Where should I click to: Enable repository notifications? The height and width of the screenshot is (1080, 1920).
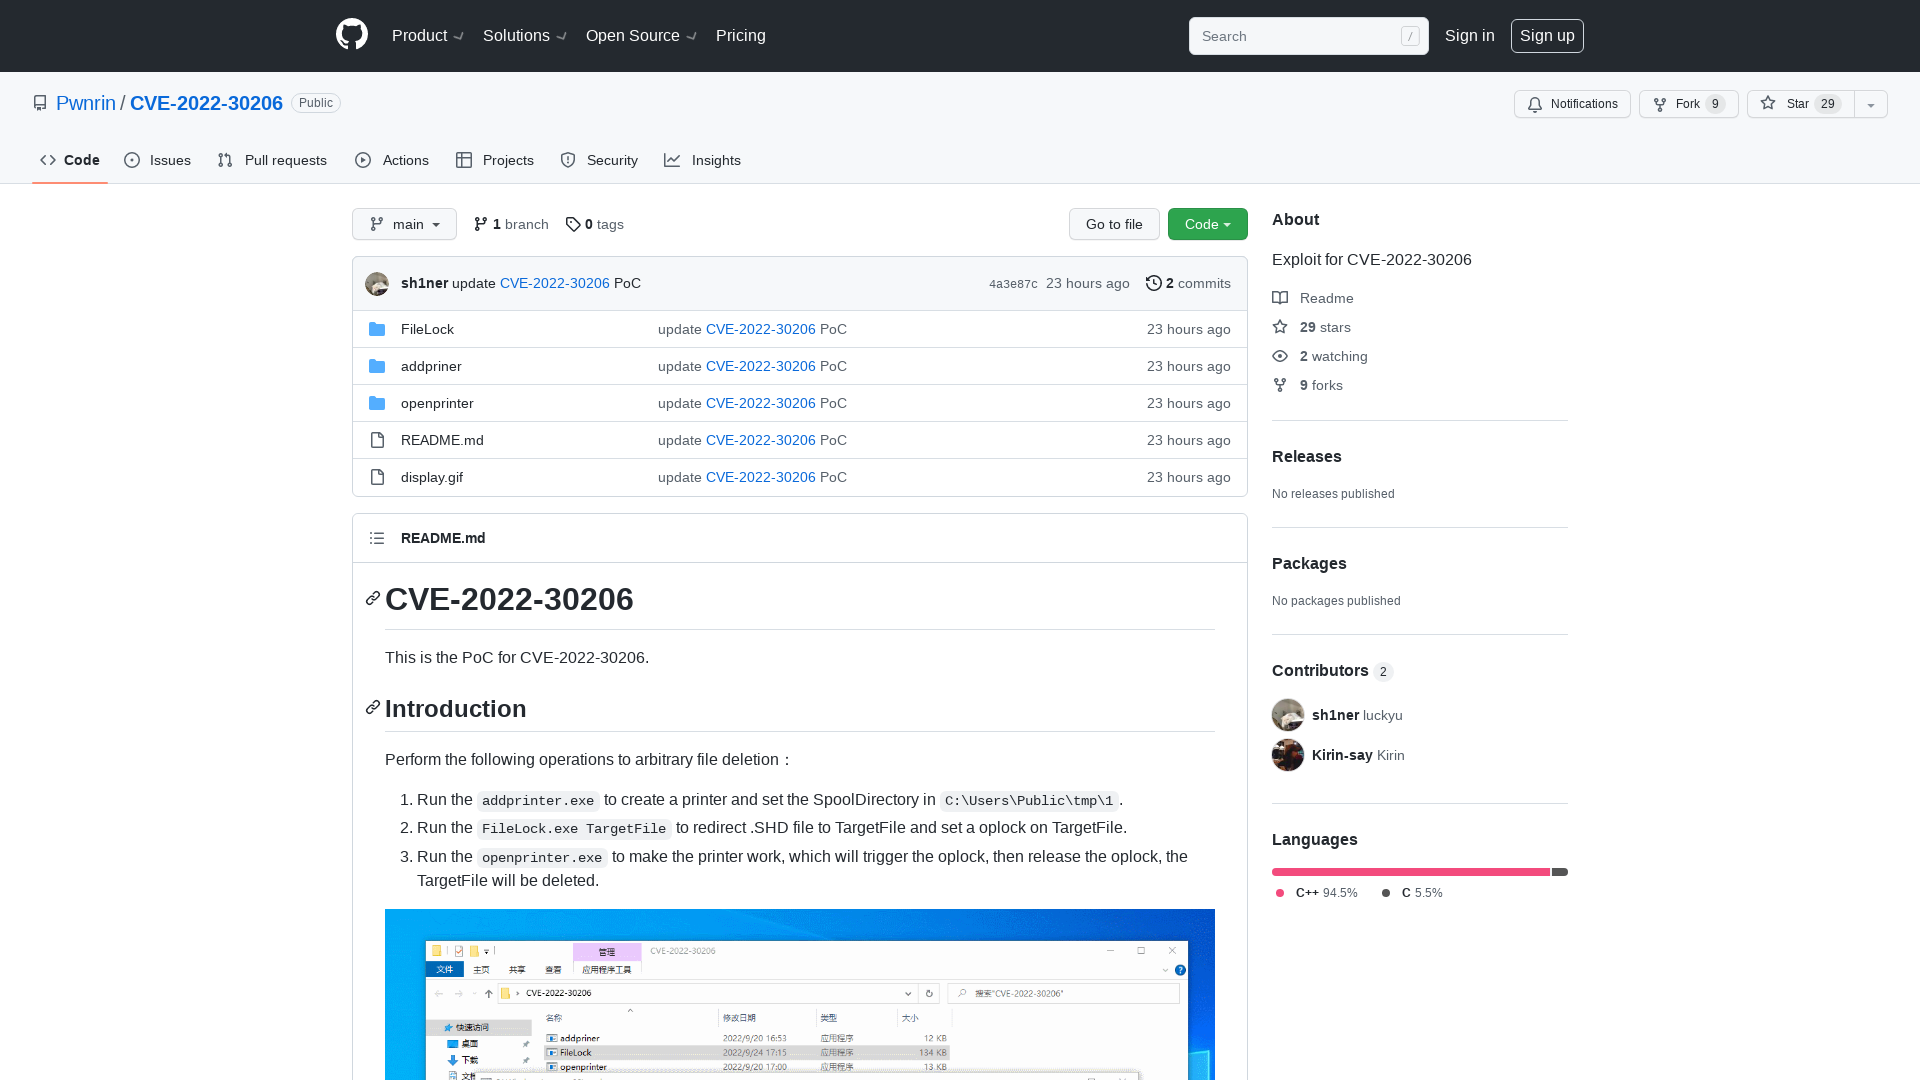[1571, 104]
